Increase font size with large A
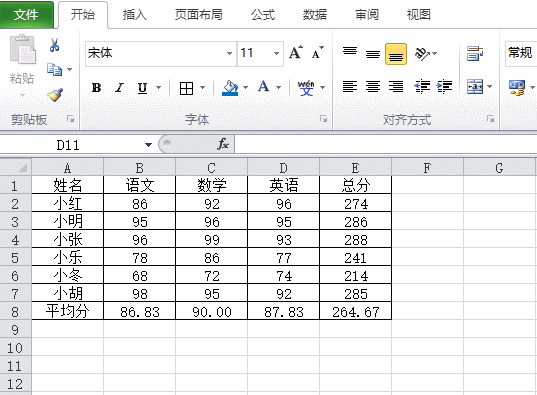The height and width of the screenshot is (395, 537). point(296,53)
